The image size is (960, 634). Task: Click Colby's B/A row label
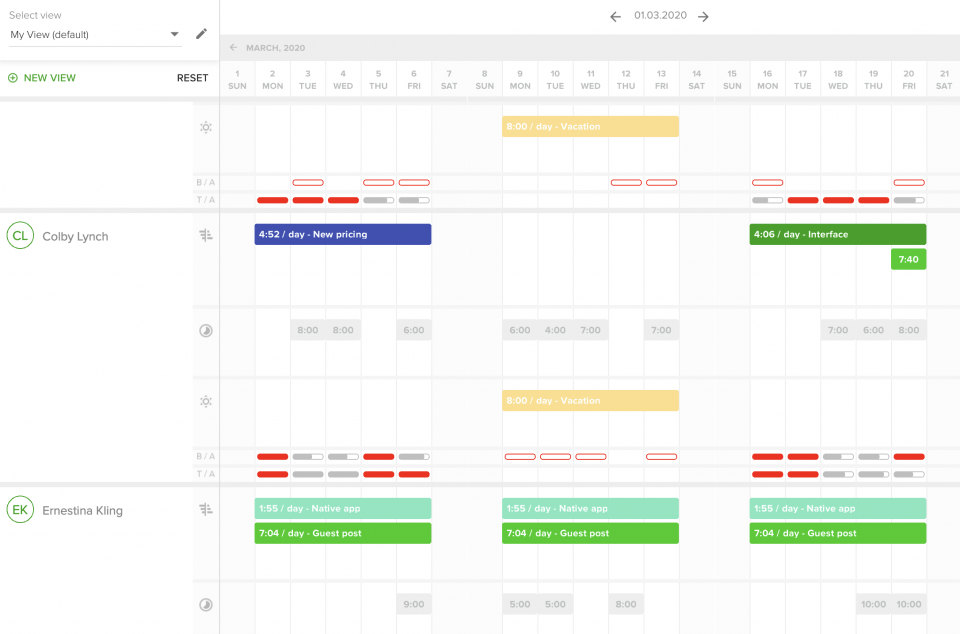click(x=206, y=457)
